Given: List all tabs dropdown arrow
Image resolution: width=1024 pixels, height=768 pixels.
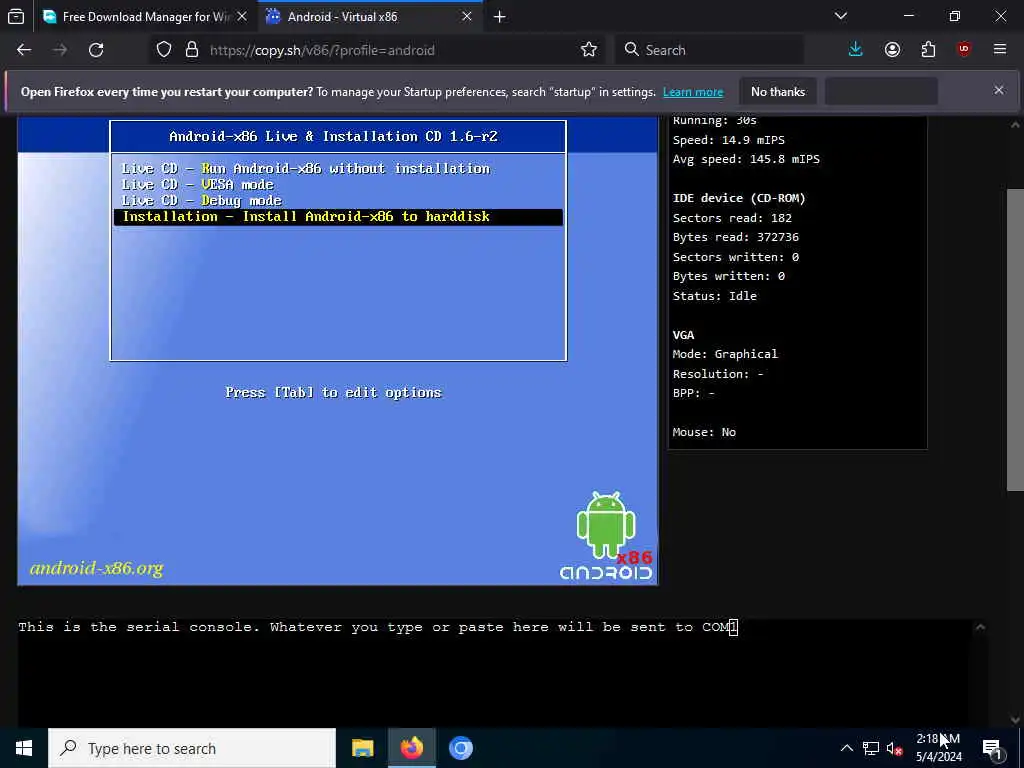Looking at the screenshot, I should pyautogui.click(x=841, y=16).
